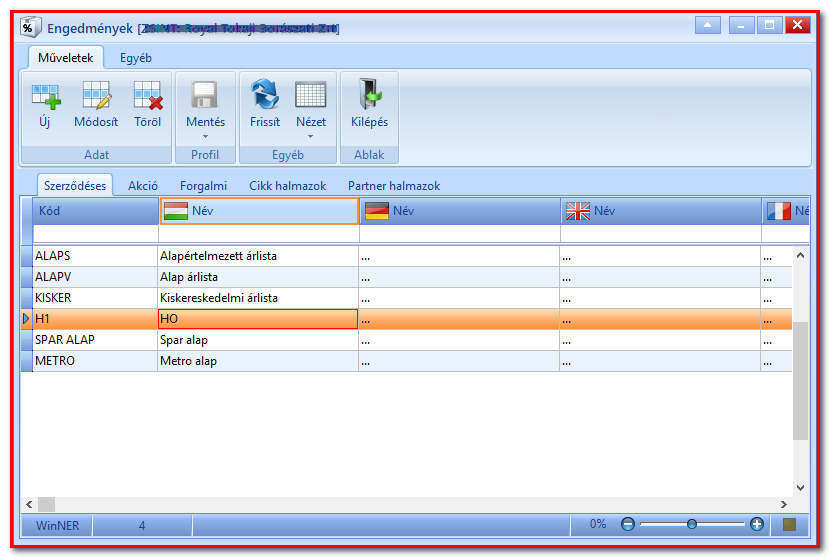831x559 pixels.
Task: Expand the Nézet dropdown arrow
Action: point(311,137)
